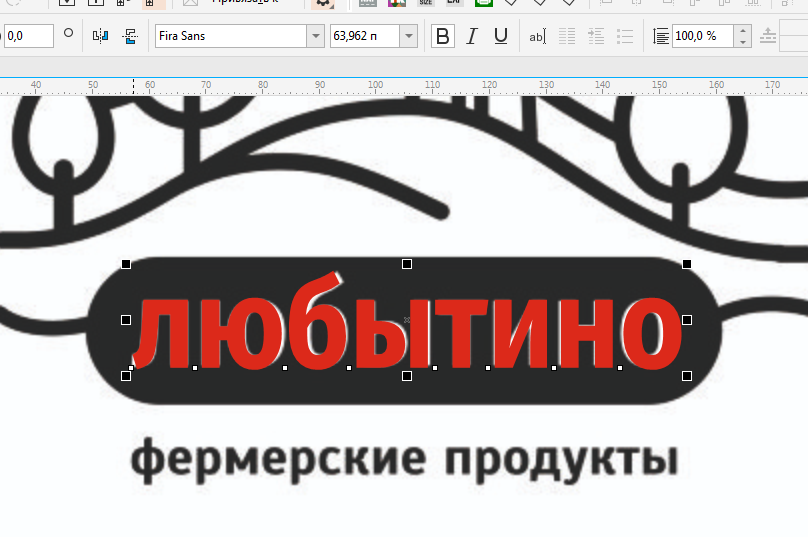This screenshot has width=808, height=537.
Task: Mirror the selected text horizontally
Action: tap(100, 36)
